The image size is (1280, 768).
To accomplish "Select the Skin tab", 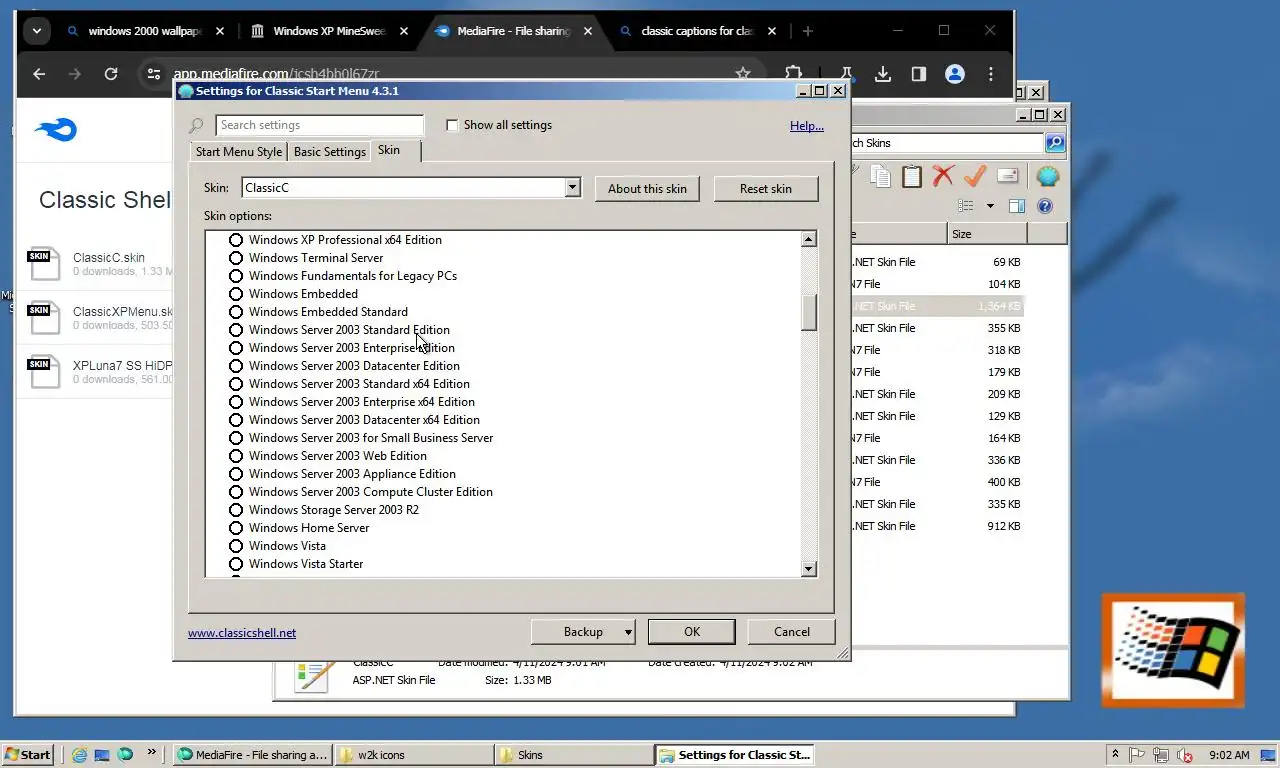I will tap(394, 151).
